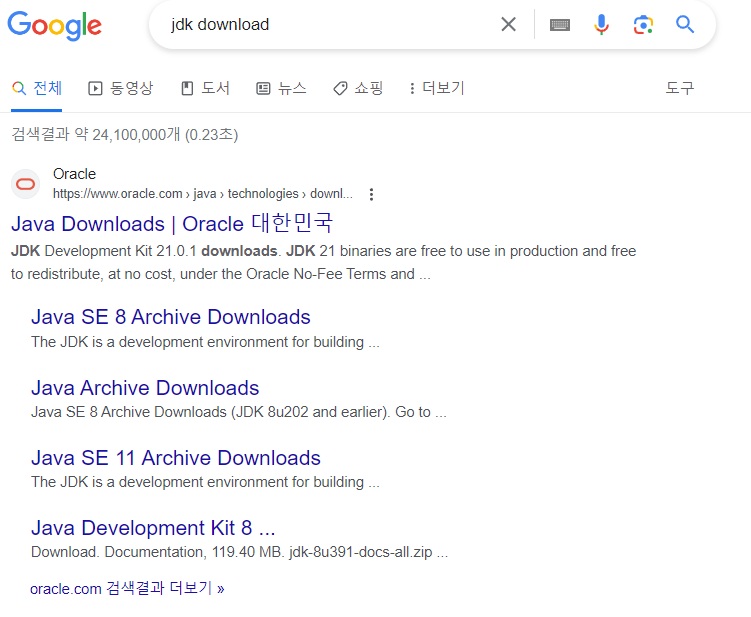Open Java Archive Downloads link

145,388
